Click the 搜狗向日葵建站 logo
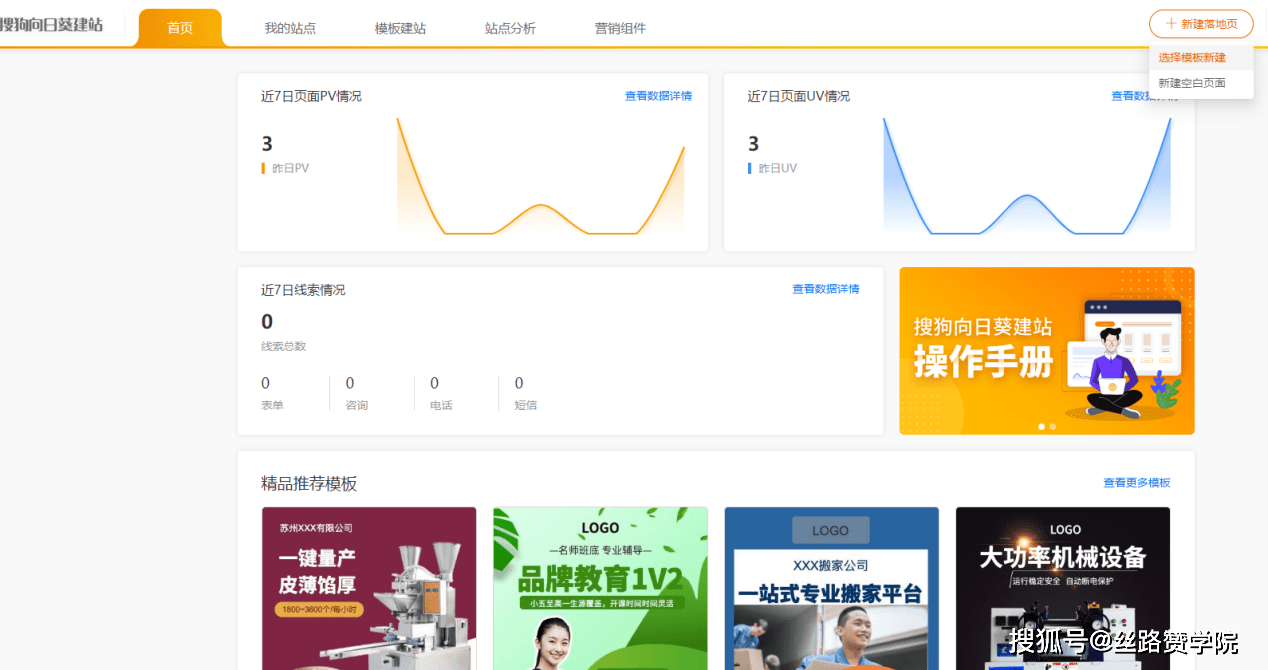Image resolution: width=1268 pixels, height=670 pixels. point(51,25)
